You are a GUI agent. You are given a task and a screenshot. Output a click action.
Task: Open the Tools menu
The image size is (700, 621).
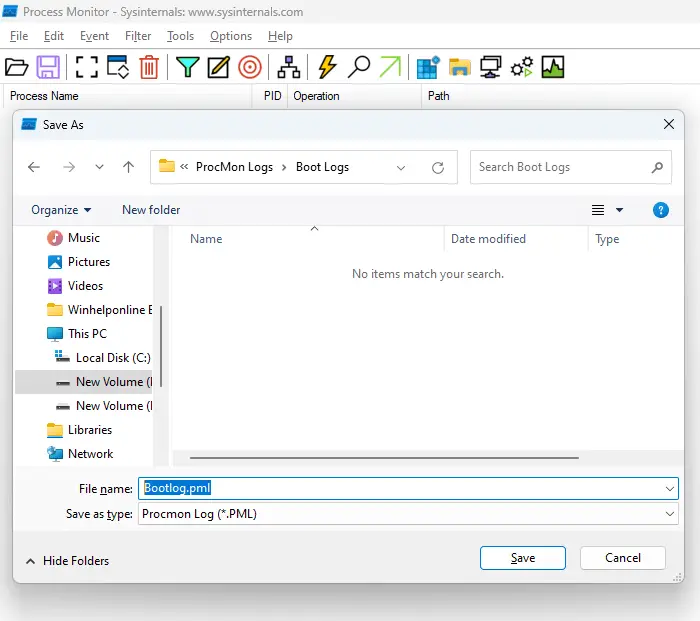pos(180,36)
